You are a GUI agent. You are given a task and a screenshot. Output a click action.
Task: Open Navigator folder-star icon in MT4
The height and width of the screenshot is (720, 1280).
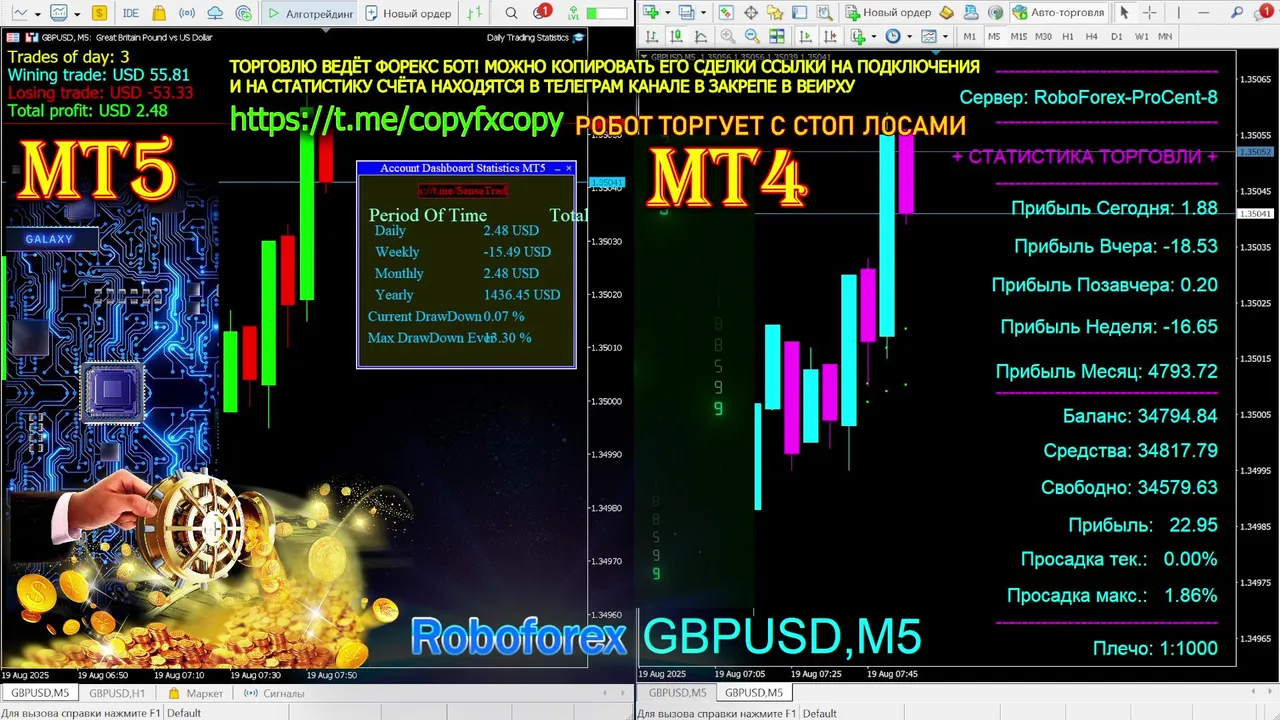point(775,13)
